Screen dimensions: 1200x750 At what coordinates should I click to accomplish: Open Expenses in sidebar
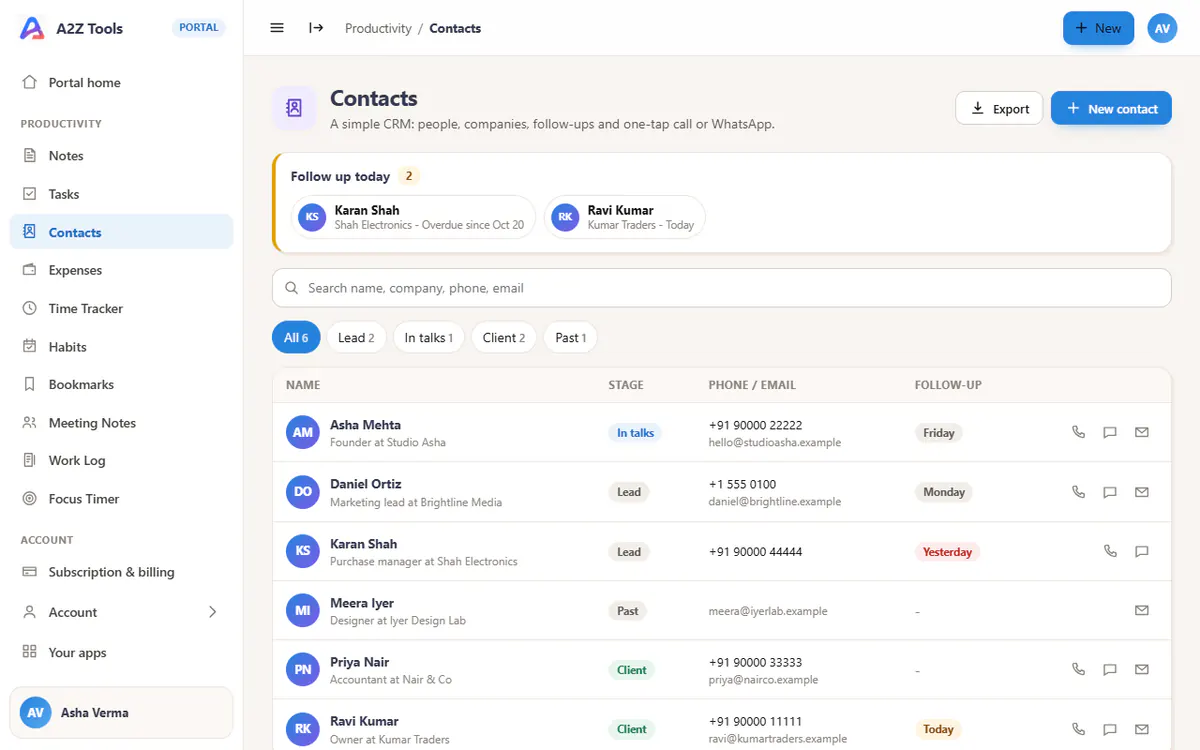click(x=121, y=270)
